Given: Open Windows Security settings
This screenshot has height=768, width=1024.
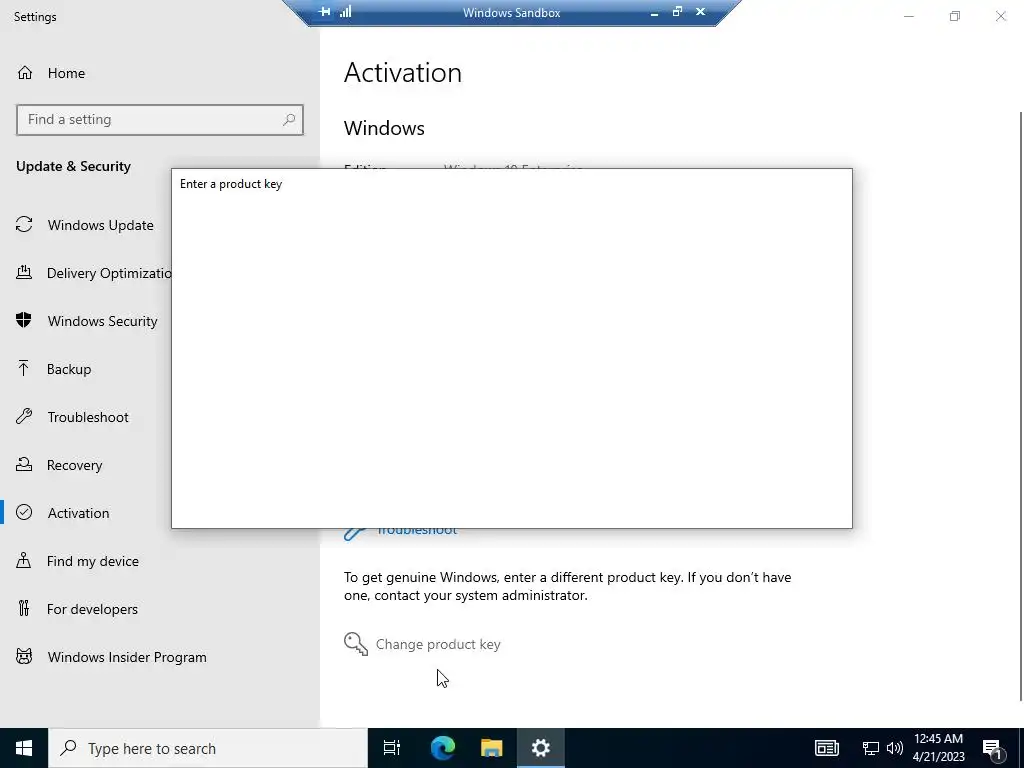Looking at the screenshot, I should pos(86,321).
